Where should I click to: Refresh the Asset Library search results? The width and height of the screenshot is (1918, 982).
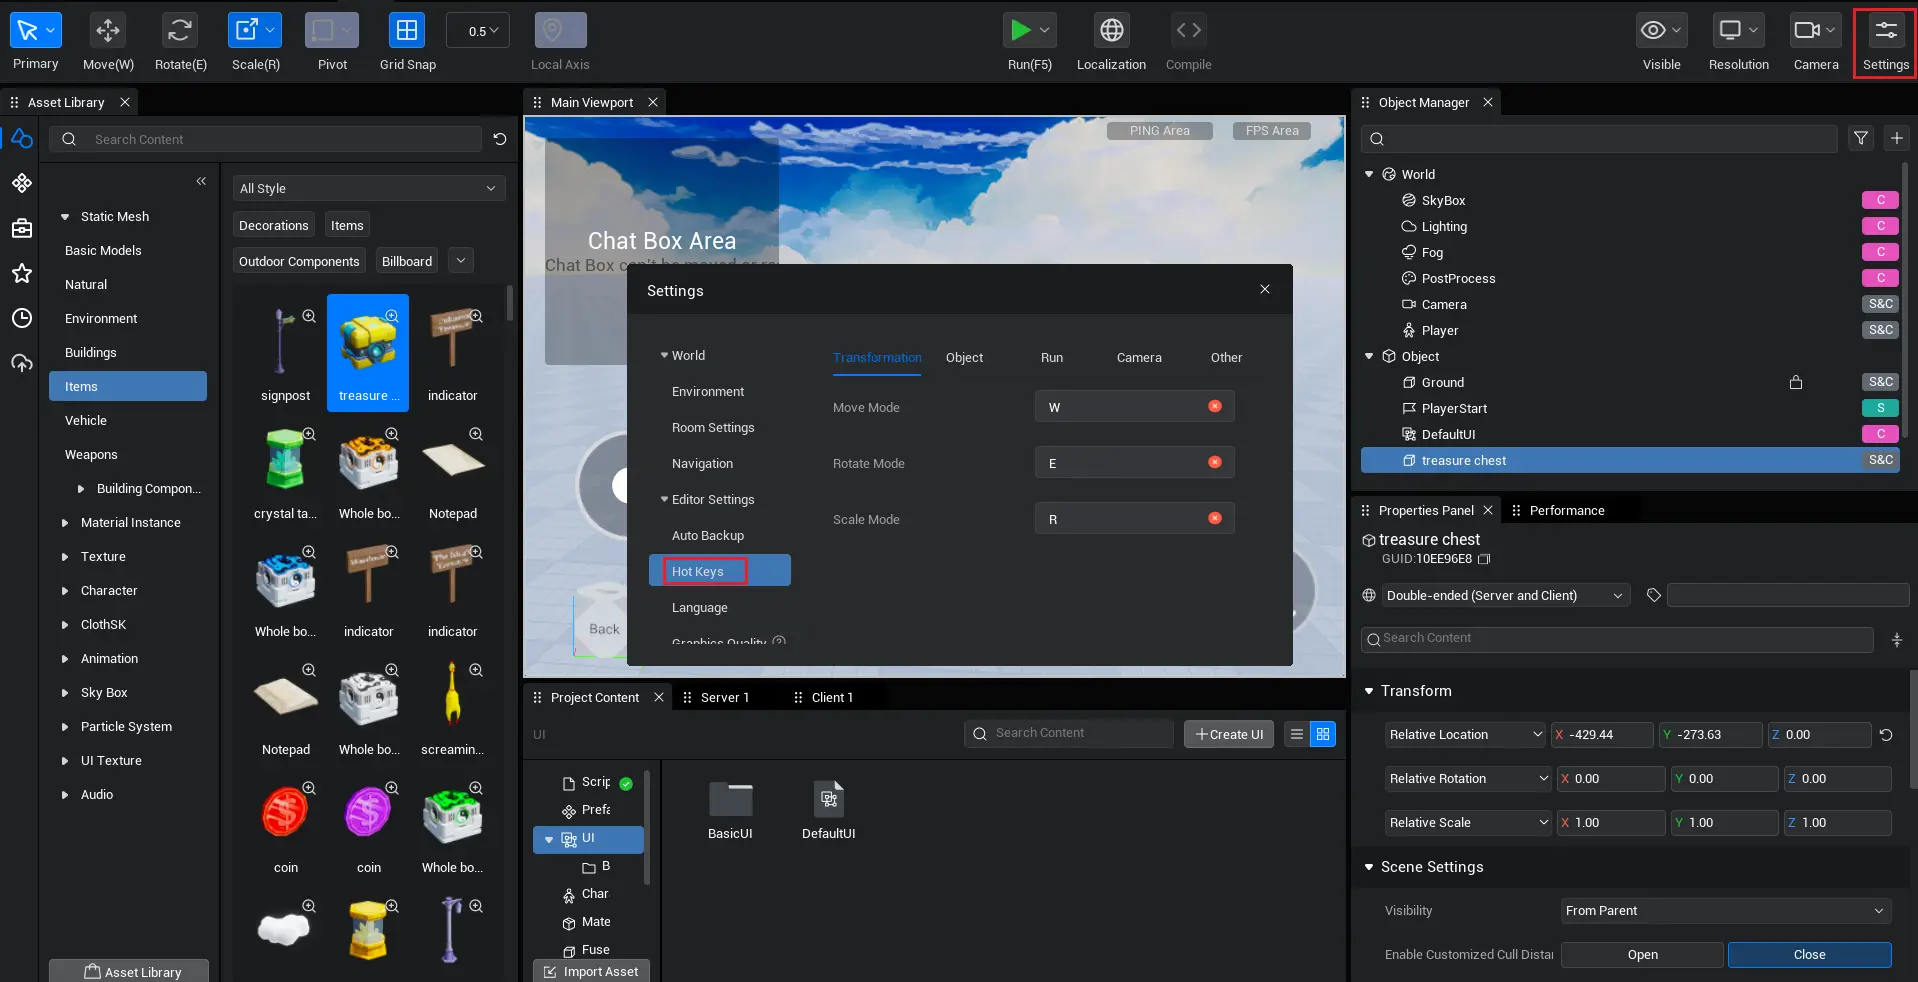click(x=500, y=139)
